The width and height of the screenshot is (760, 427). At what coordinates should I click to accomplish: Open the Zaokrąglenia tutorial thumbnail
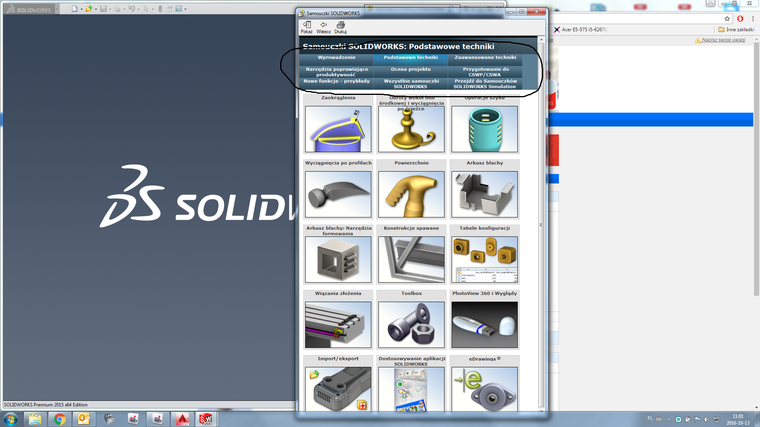click(338, 129)
